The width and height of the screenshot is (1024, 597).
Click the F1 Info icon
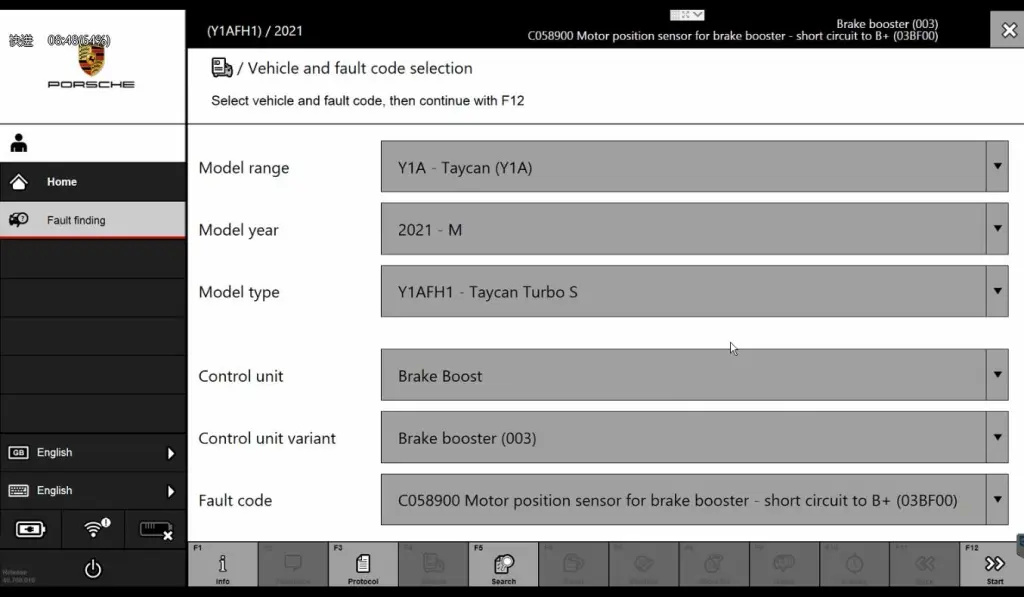(x=222, y=566)
